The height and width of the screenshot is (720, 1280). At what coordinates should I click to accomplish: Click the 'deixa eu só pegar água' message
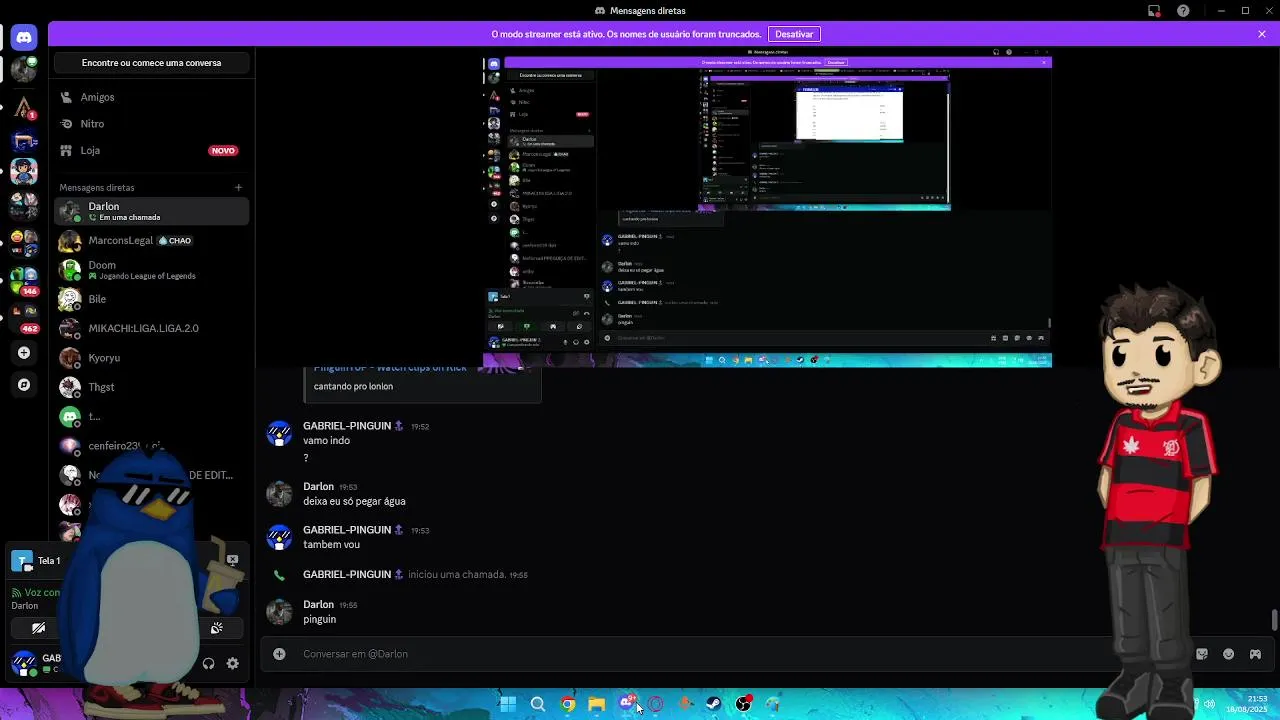(354, 501)
